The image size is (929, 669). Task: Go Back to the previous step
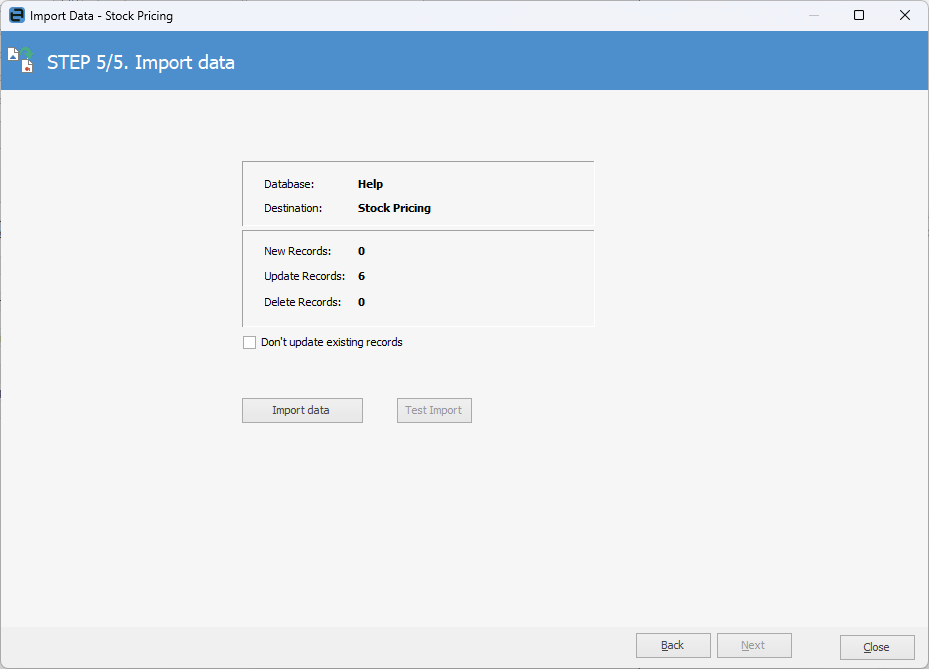tap(673, 646)
